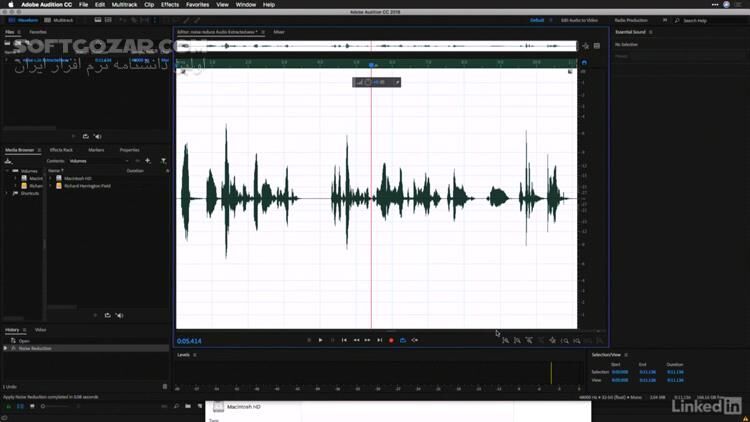This screenshot has height=422, width=750.
Task: Click the Search Help field
Action: pos(710,21)
